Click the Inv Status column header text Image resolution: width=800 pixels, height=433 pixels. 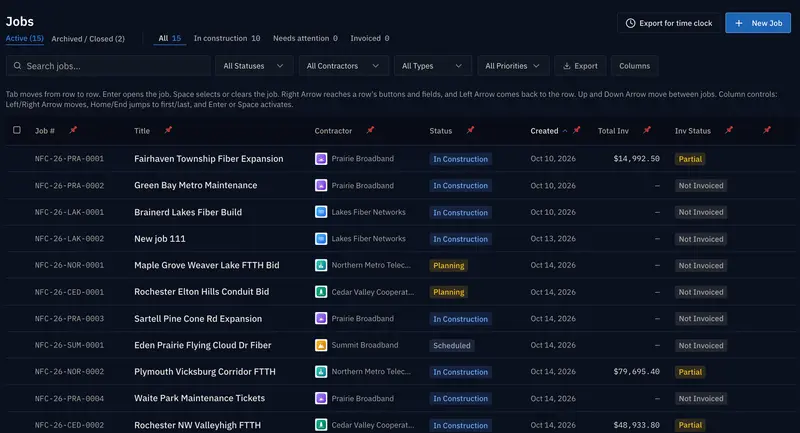[x=692, y=131]
